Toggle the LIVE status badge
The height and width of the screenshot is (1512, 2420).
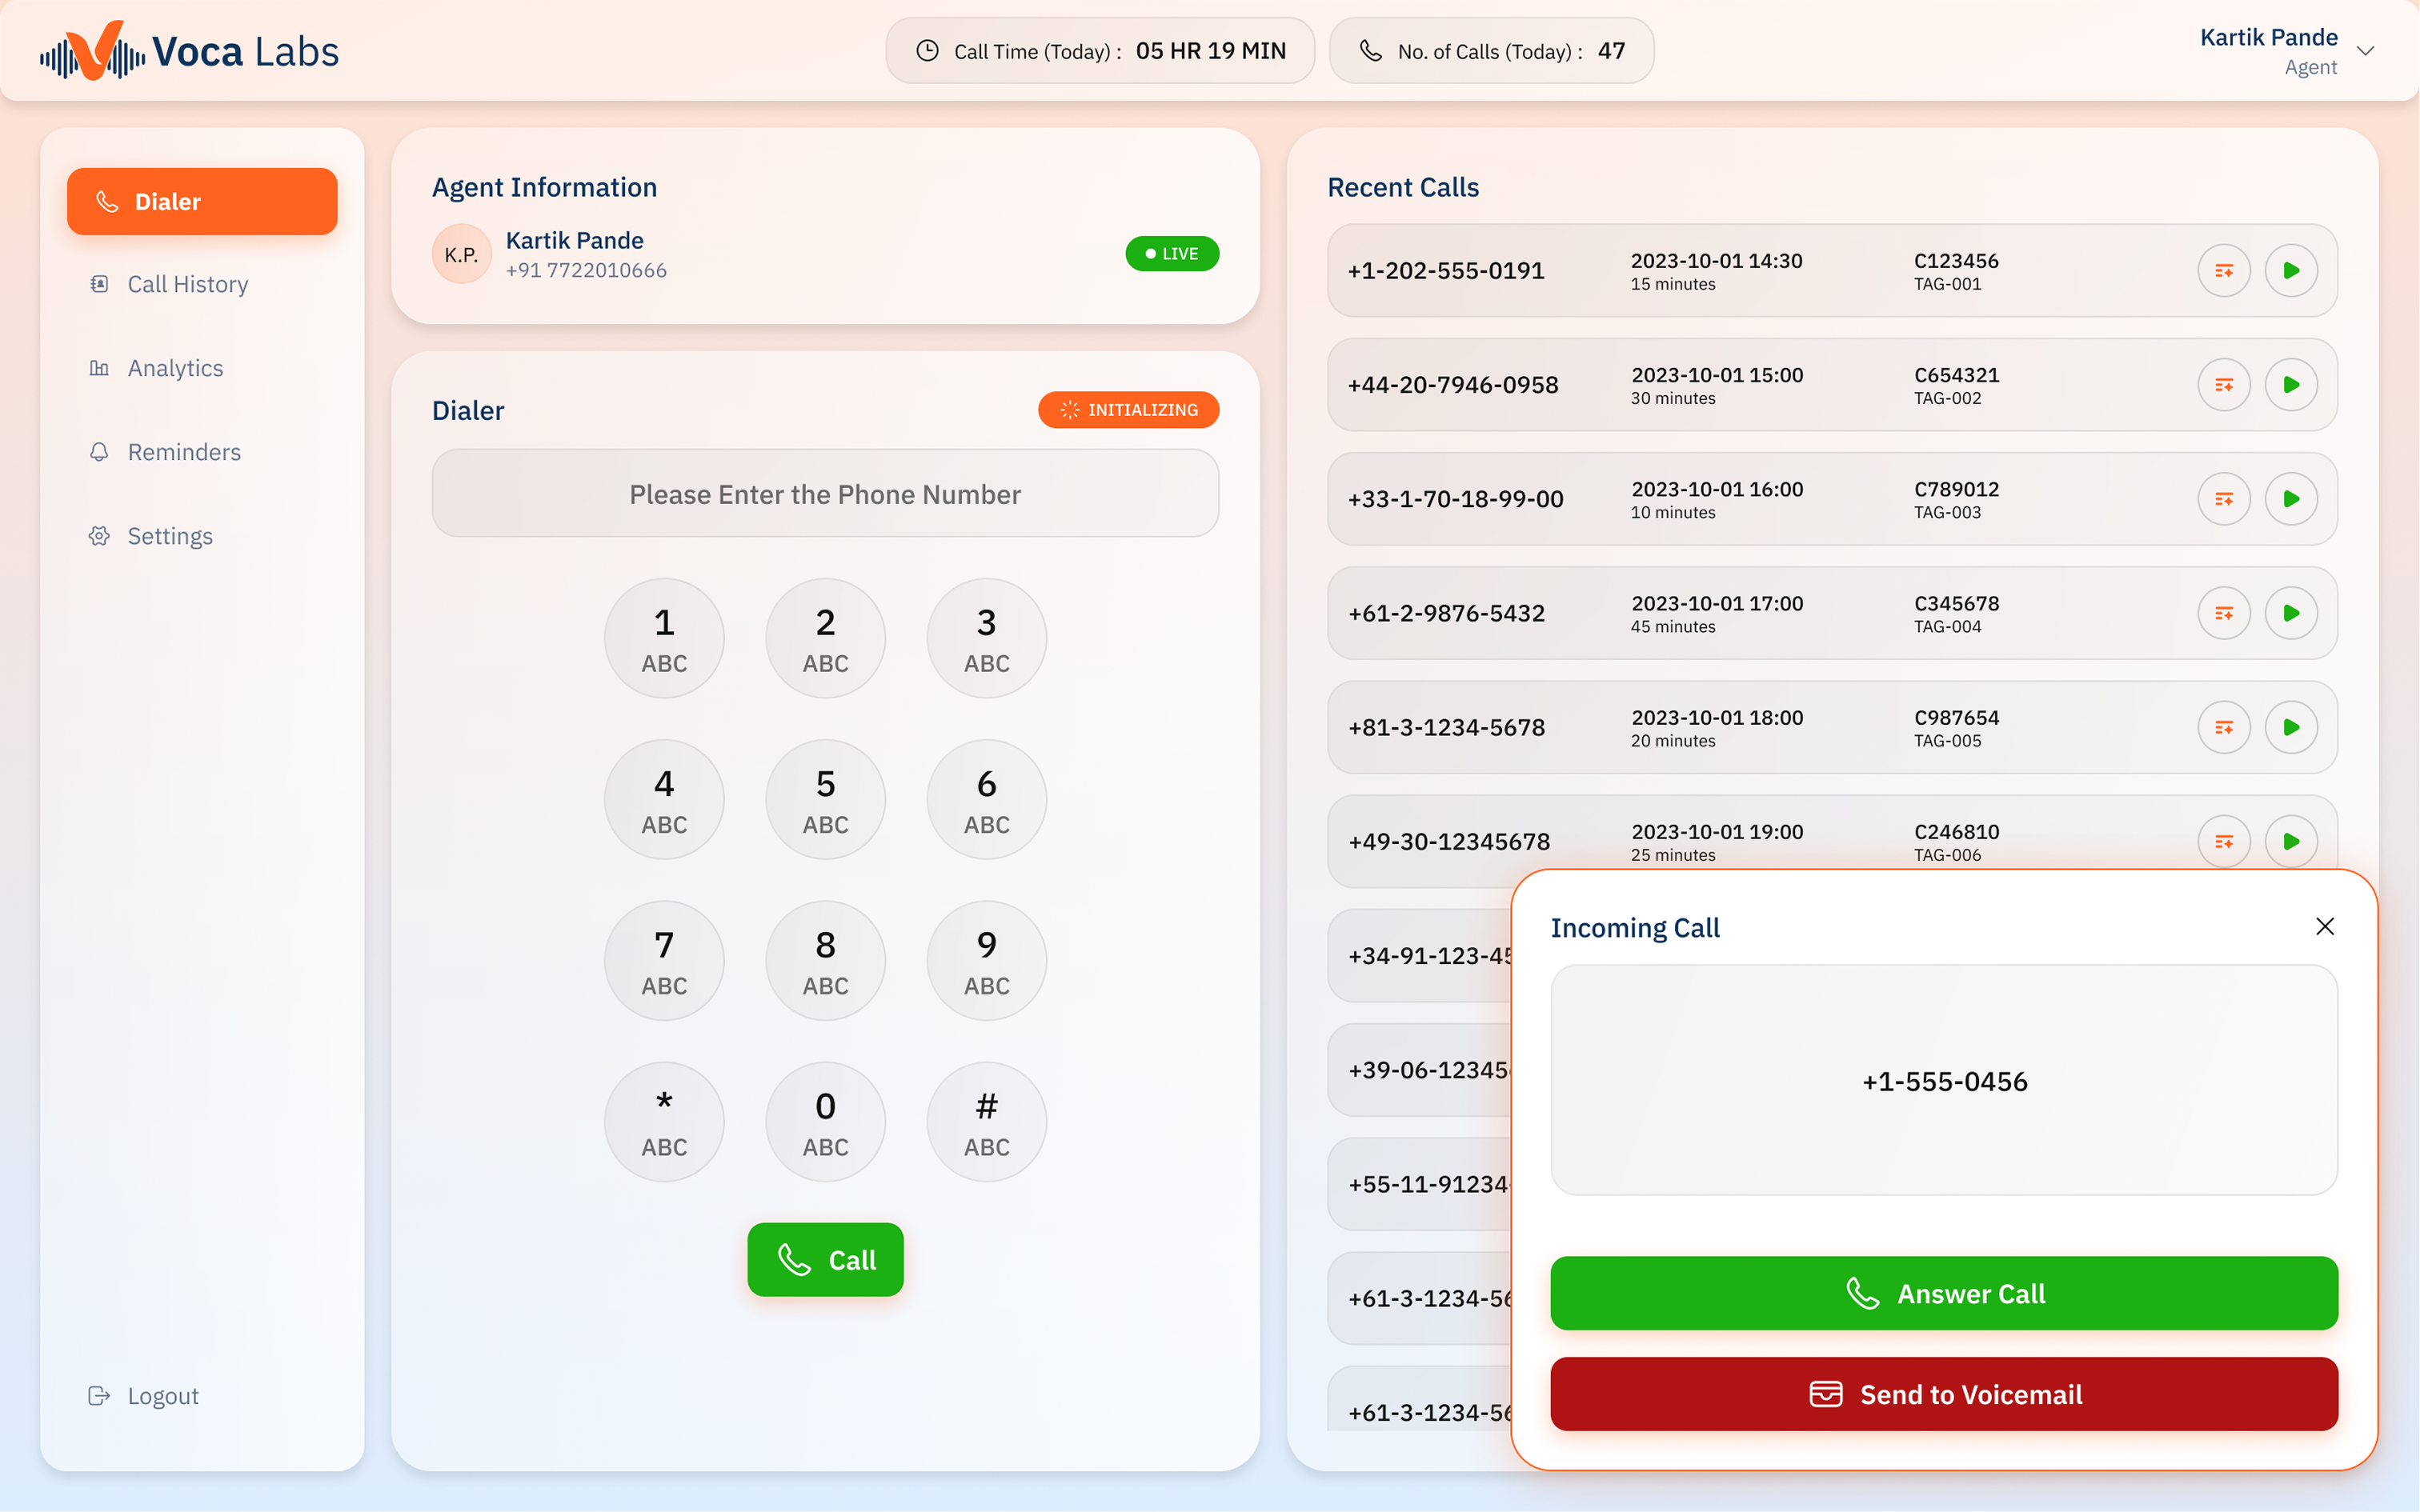pos(1171,254)
